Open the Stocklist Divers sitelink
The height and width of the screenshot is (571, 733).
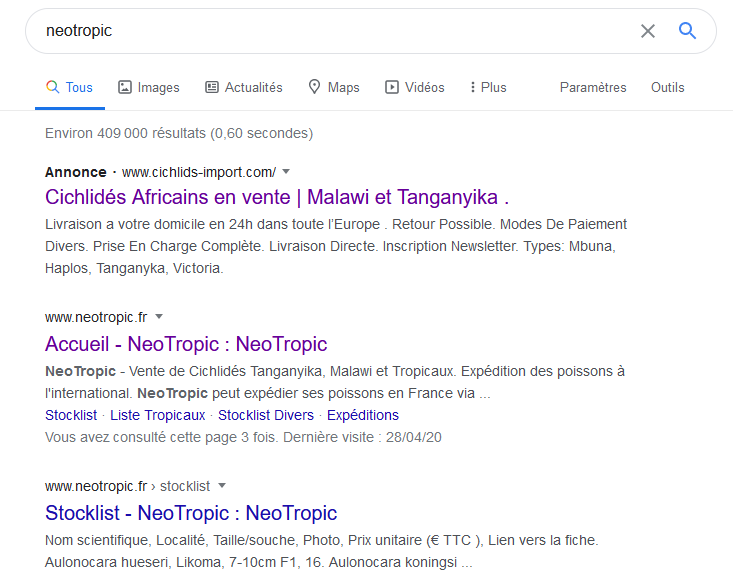pyautogui.click(x=266, y=415)
